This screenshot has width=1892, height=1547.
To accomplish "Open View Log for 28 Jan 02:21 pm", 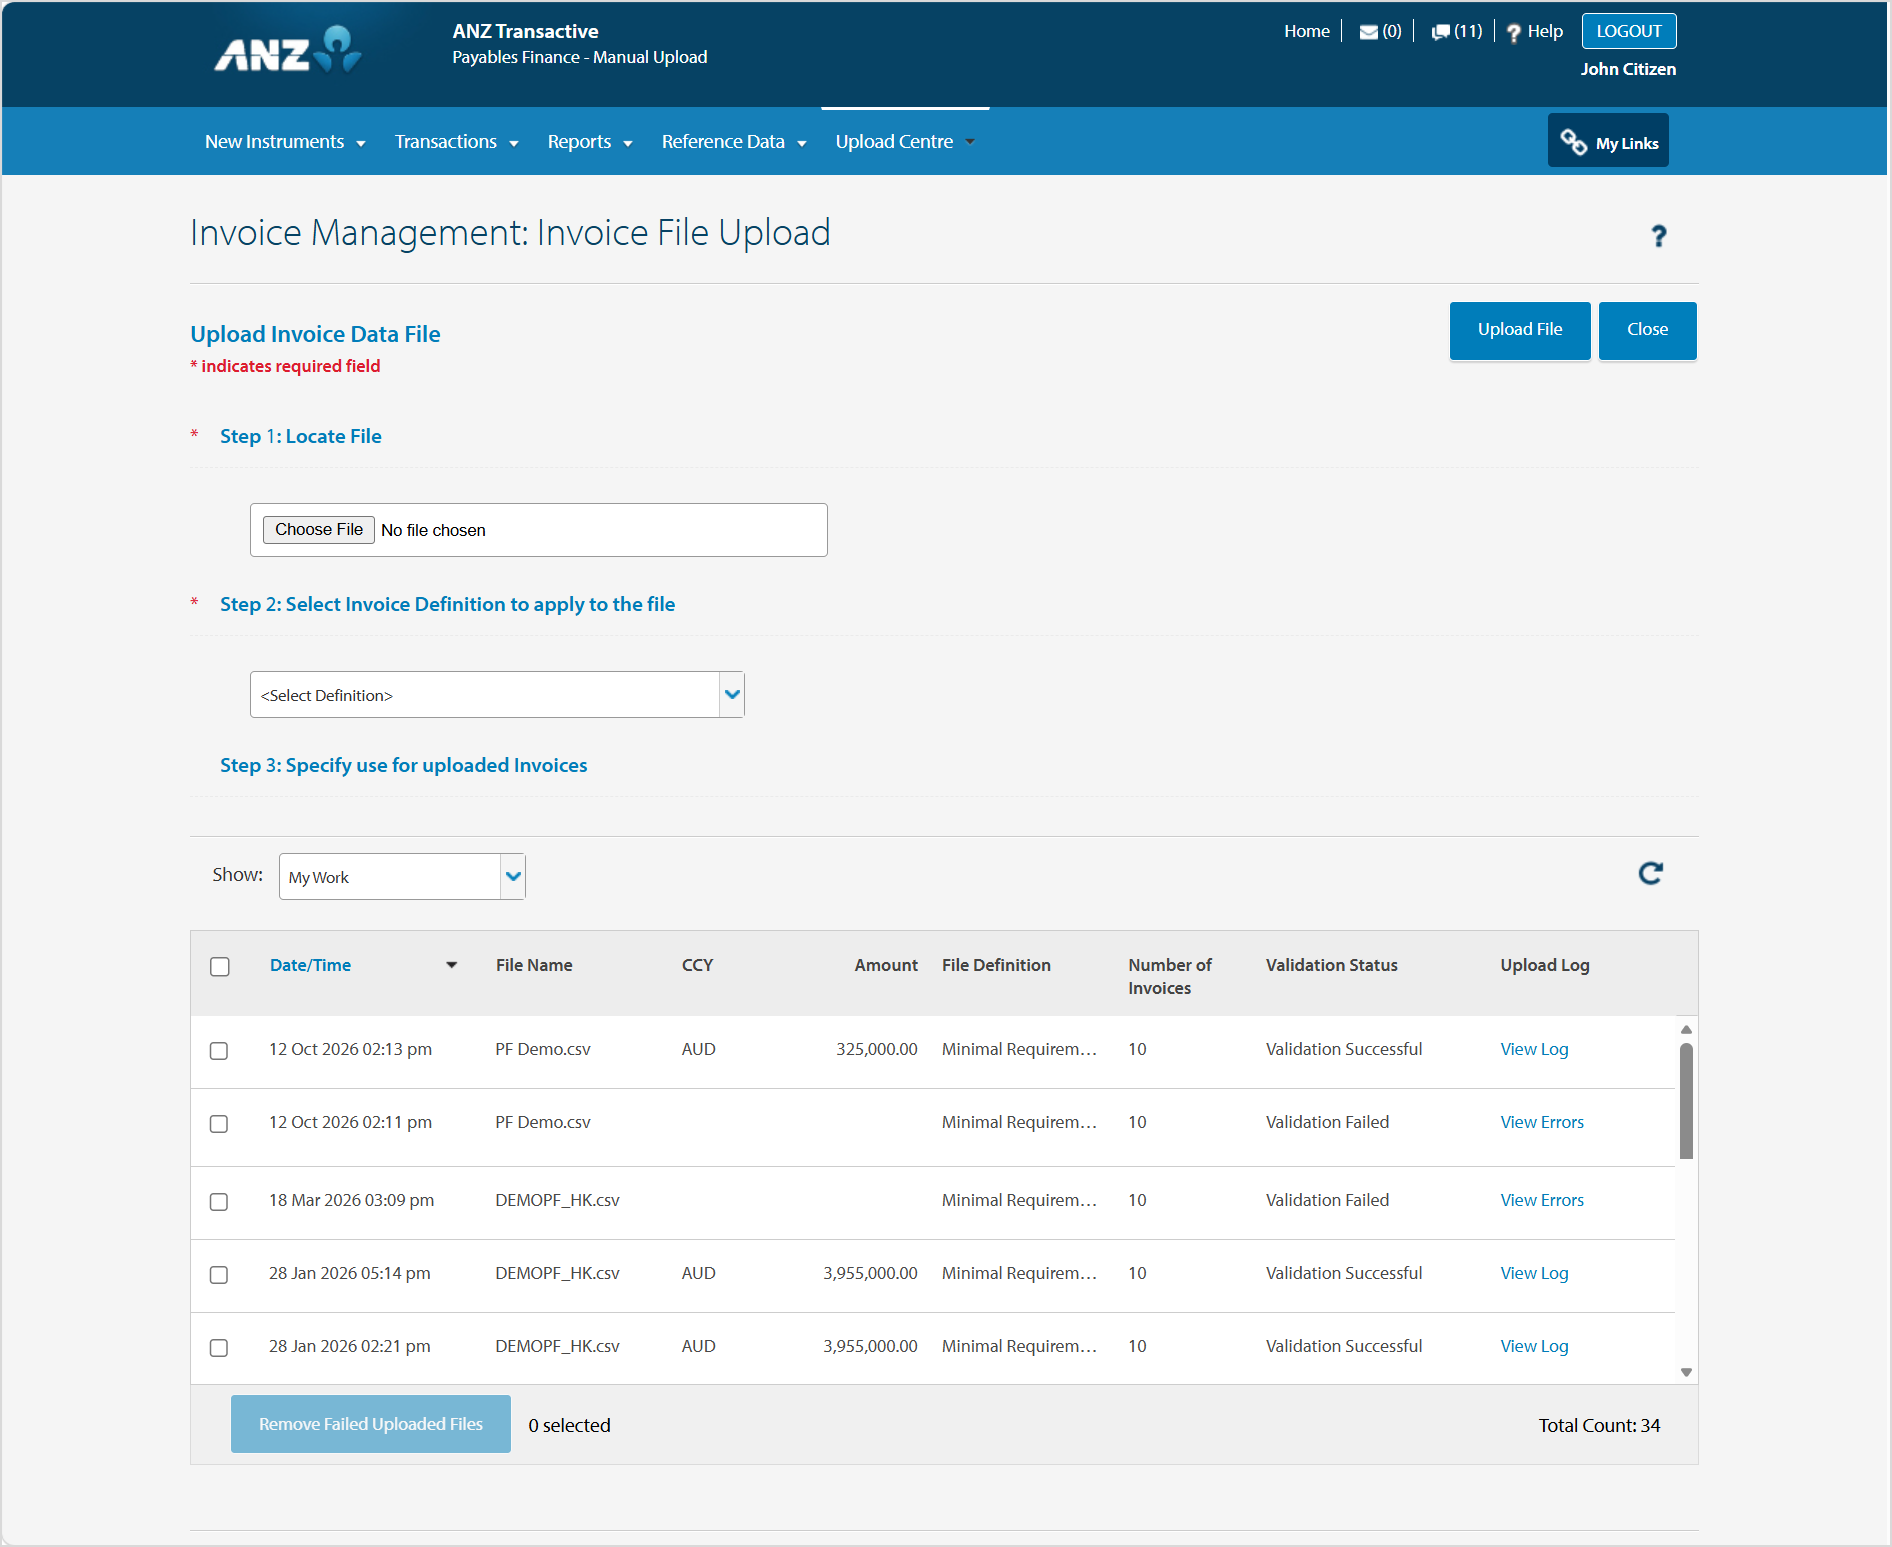I will [x=1534, y=1347].
